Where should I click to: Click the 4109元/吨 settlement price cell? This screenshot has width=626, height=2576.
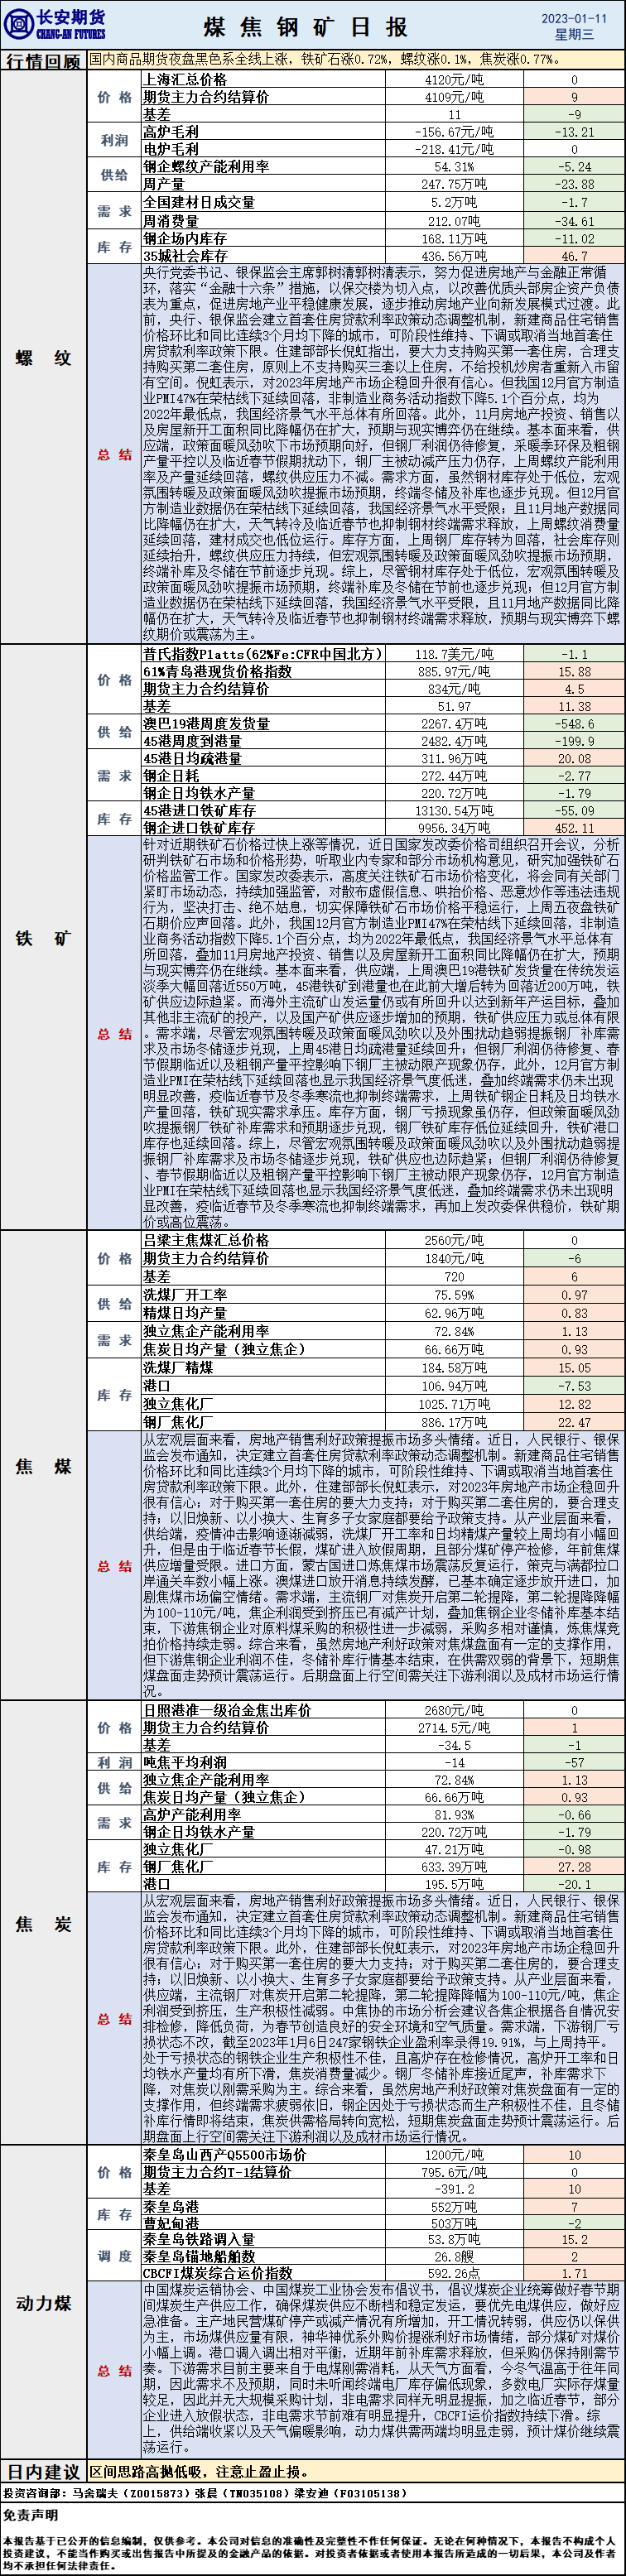click(x=454, y=97)
